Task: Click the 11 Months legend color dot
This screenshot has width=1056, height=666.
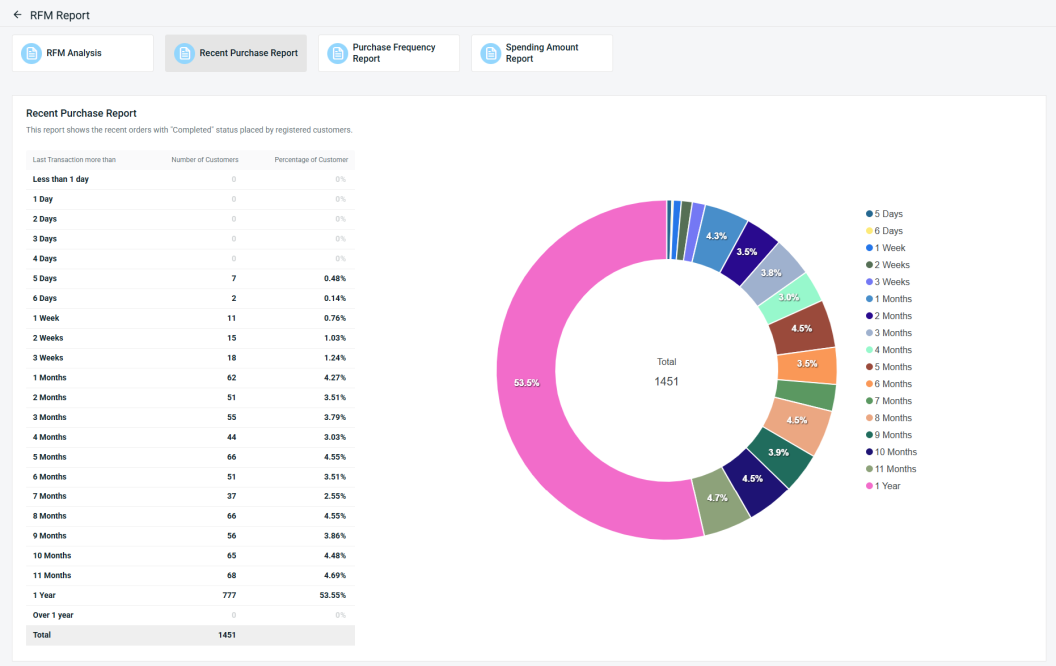Action: [x=869, y=469]
